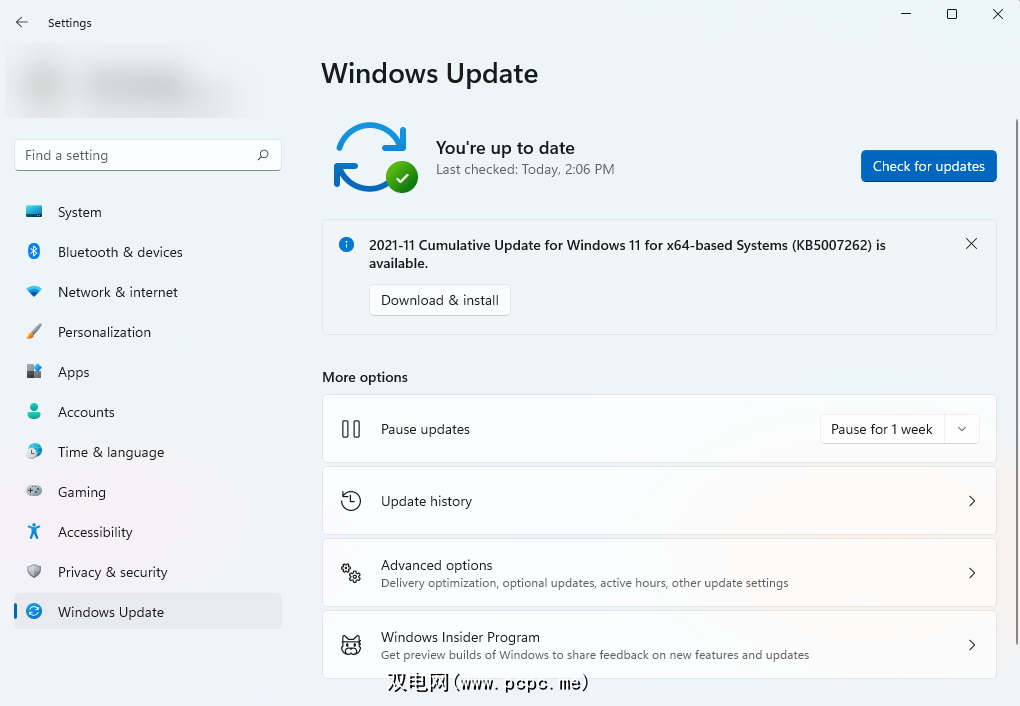Click the Gaming controller icon
This screenshot has height=706, width=1020.
(34, 491)
